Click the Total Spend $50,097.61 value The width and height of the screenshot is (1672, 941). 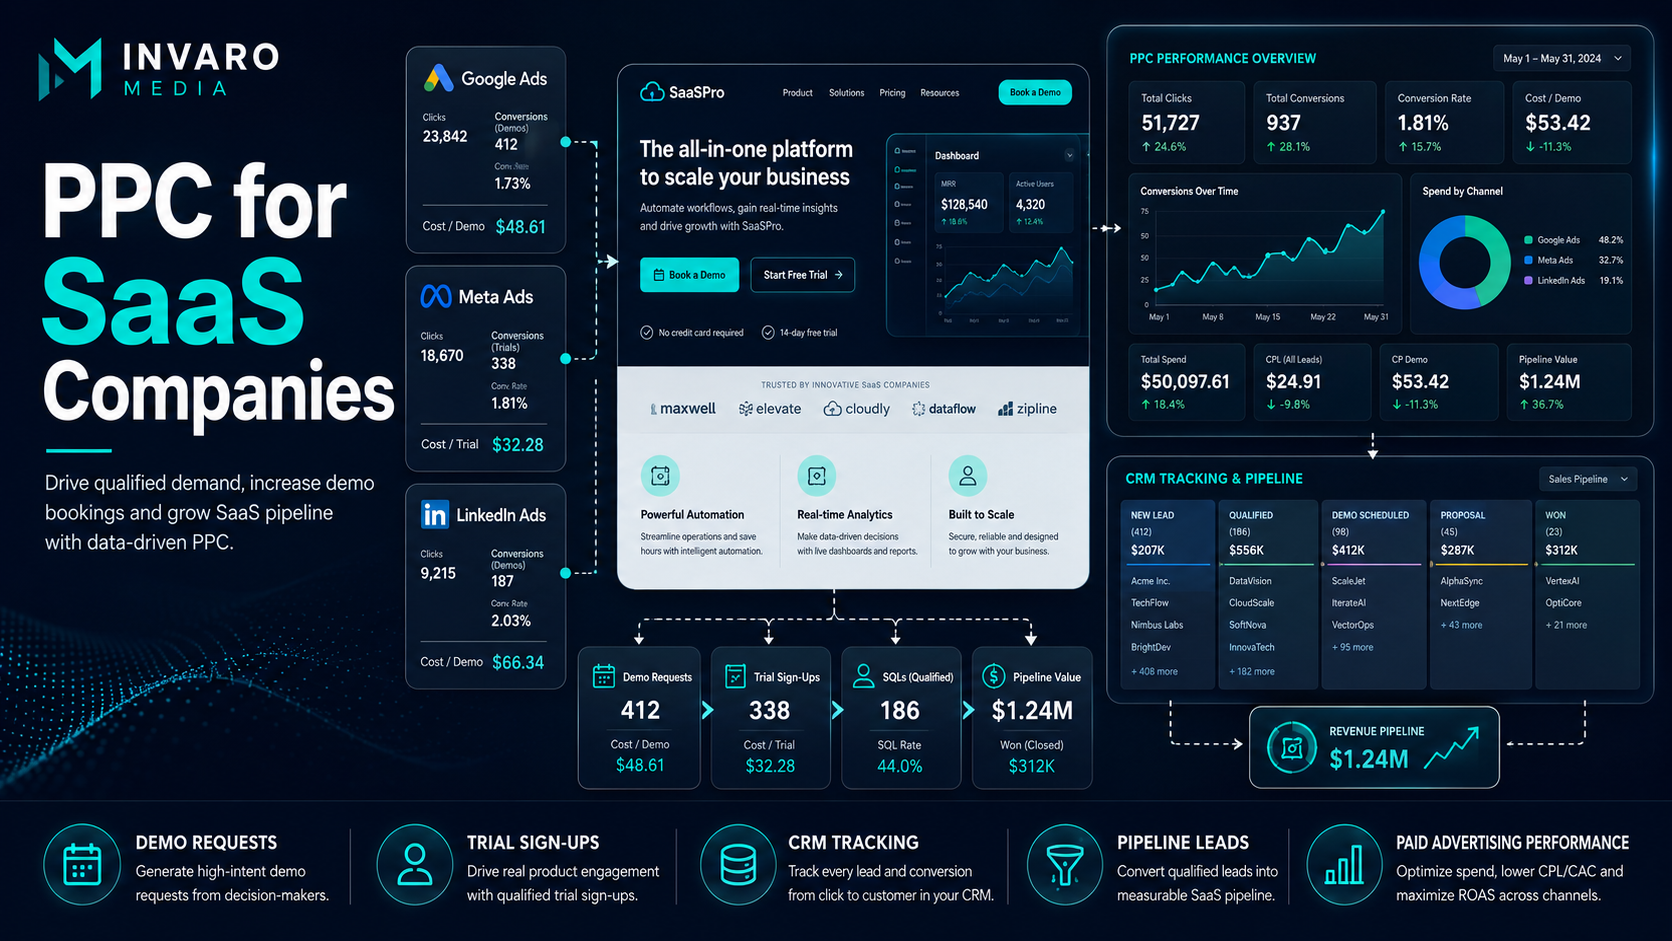click(x=1185, y=382)
